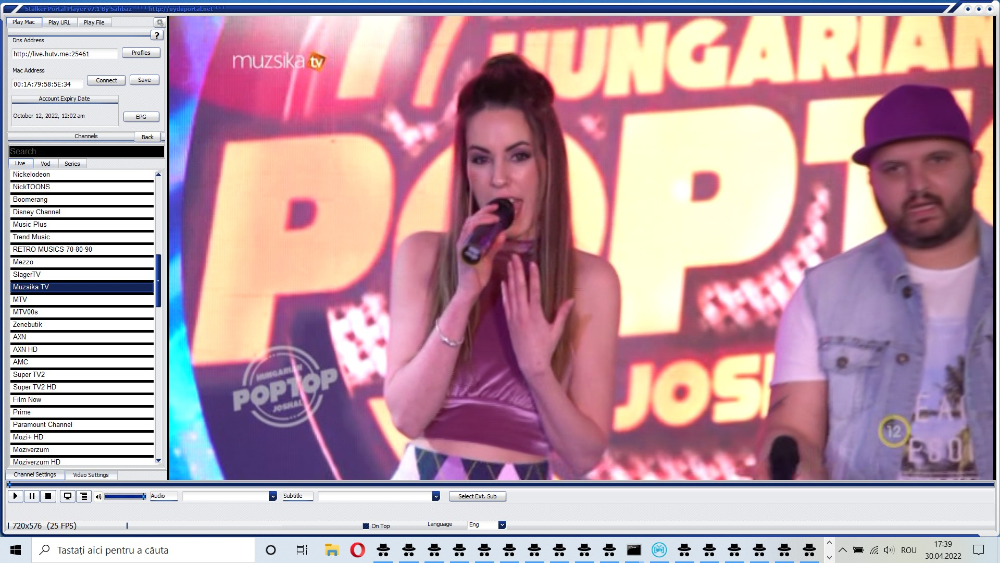This screenshot has width=1000, height=563.
Task: Mute audio via the speaker icon
Action: point(98,496)
